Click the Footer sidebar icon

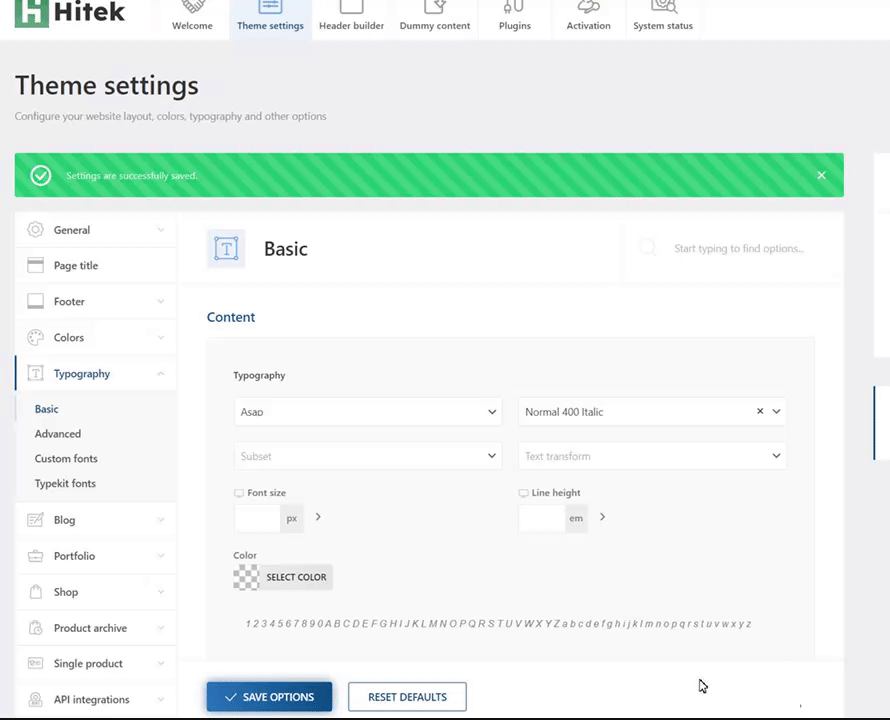pos(35,301)
